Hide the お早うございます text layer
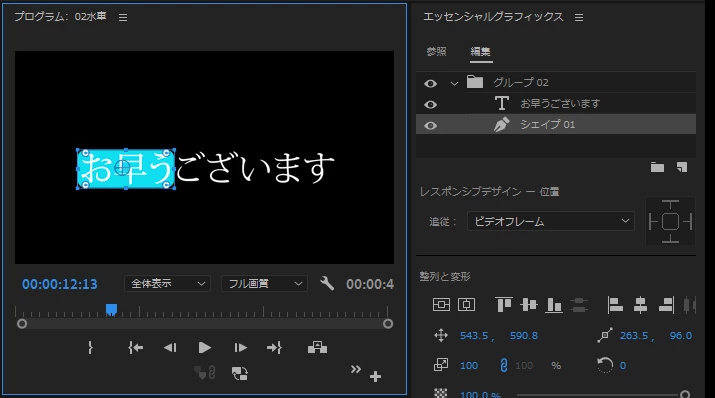Viewport: 715px width, 398px height. (x=430, y=104)
